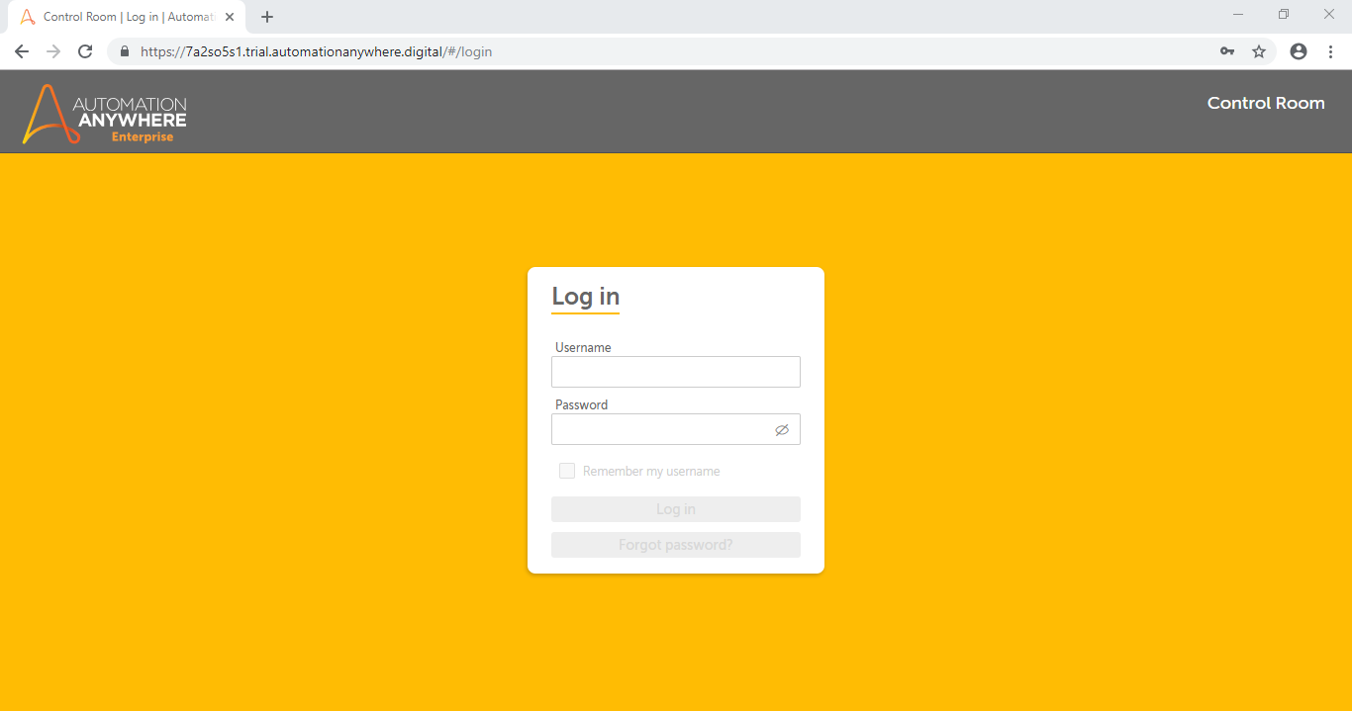Bookmark this page with star icon
1352x711 pixels.
(x=1259, y=52)
